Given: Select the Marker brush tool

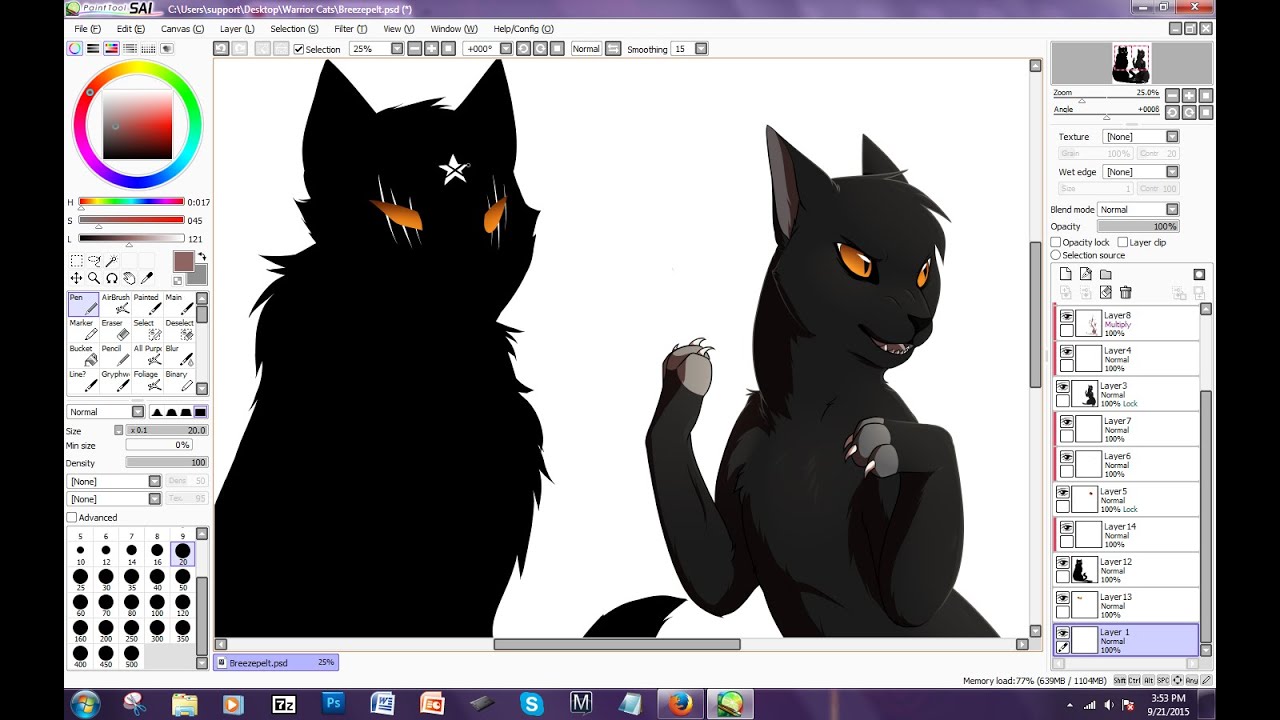Looking at the screenshot, I should point(83,330).
